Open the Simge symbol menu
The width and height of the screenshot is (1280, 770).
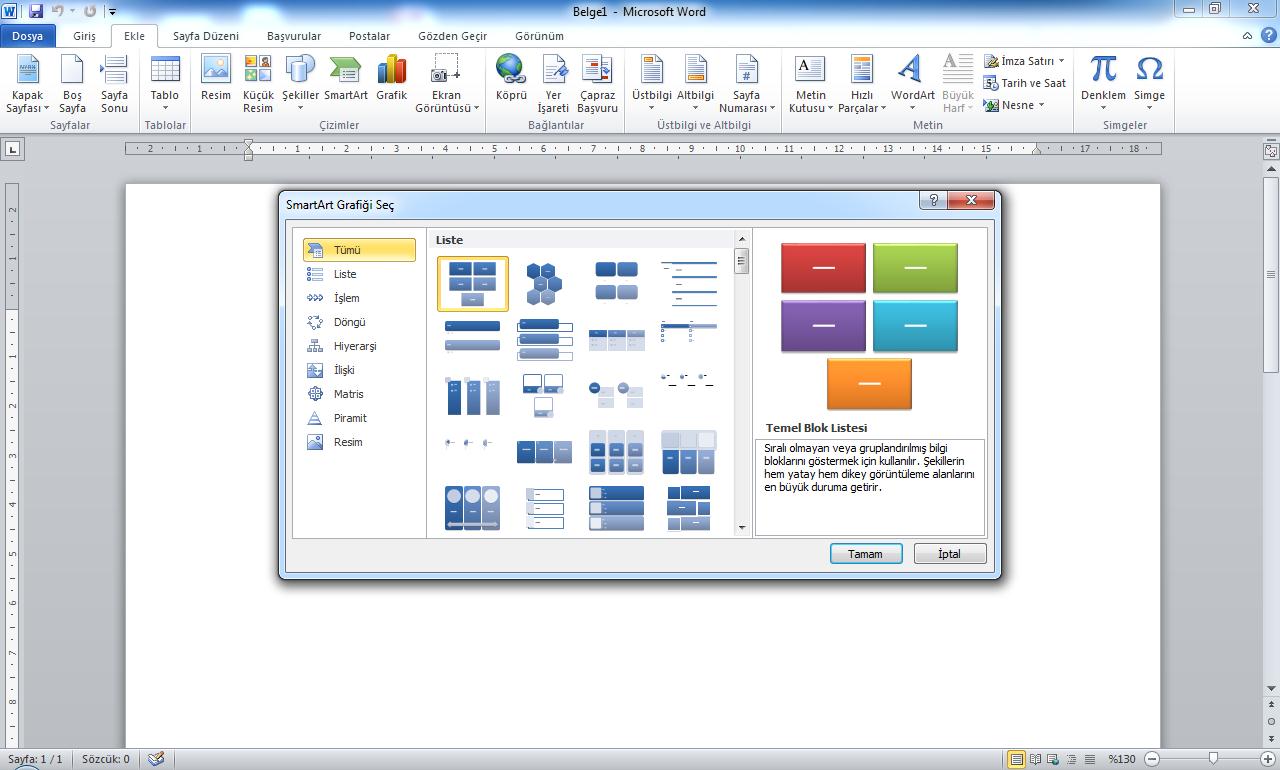(1149, 84)
